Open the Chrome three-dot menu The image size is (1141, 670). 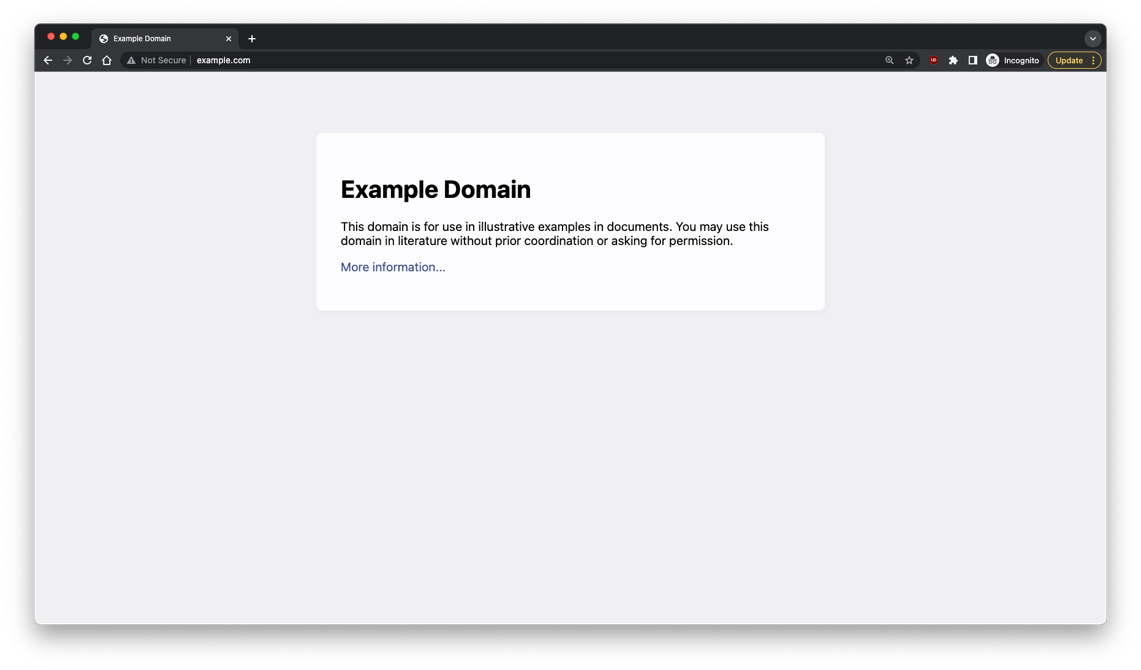point(1092,60)
